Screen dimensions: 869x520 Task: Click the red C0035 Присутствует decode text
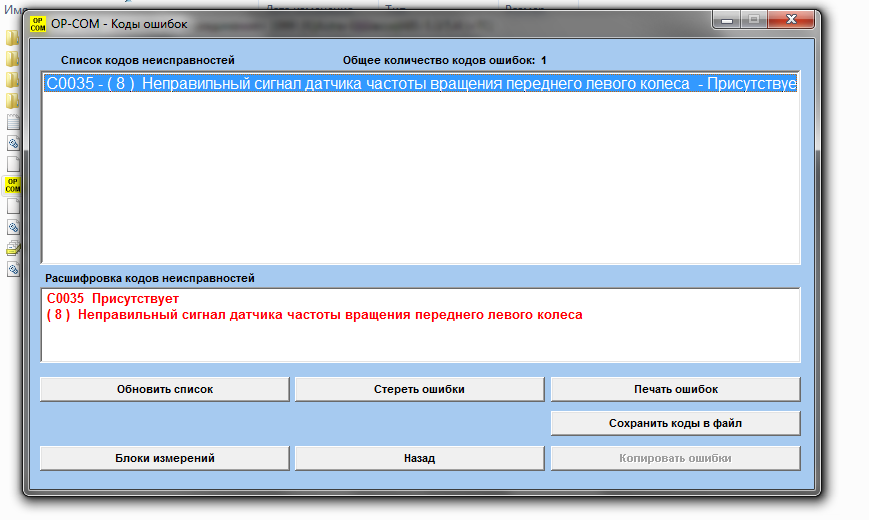coord(113,298)
